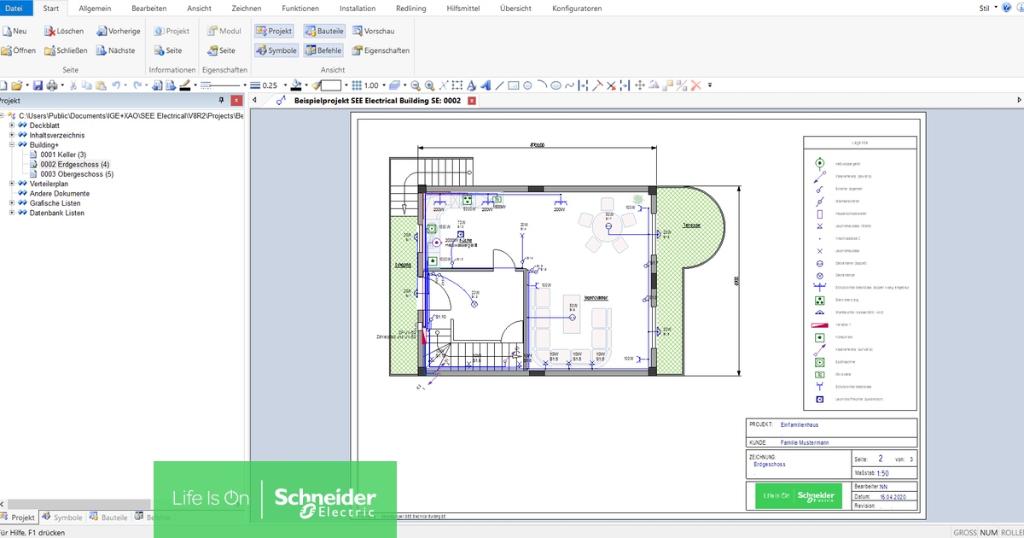Open Projekt information
The image size is (1024, 538).
point(172,31)
